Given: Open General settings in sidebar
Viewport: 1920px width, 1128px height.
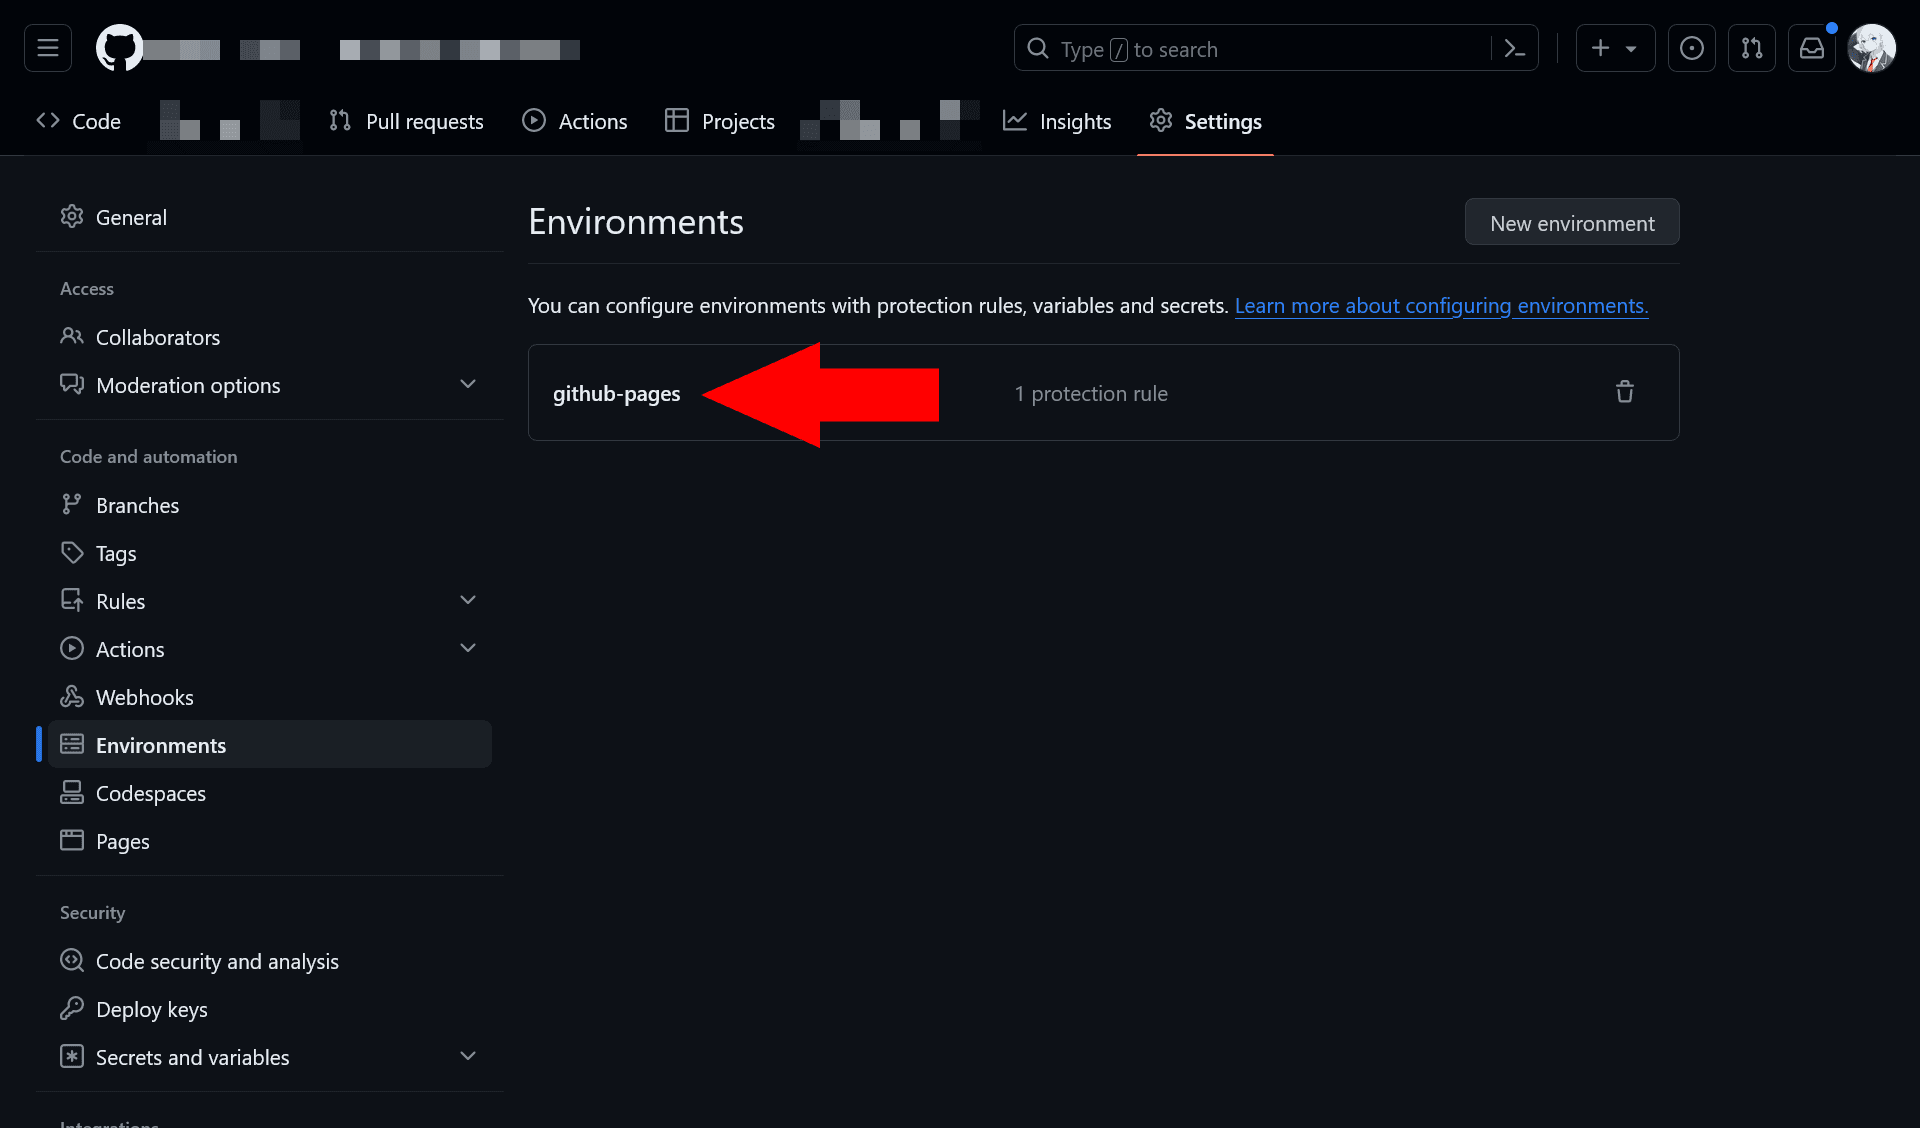Looking at the screenshot, I should pyautogui.click(x=270, y=217).
